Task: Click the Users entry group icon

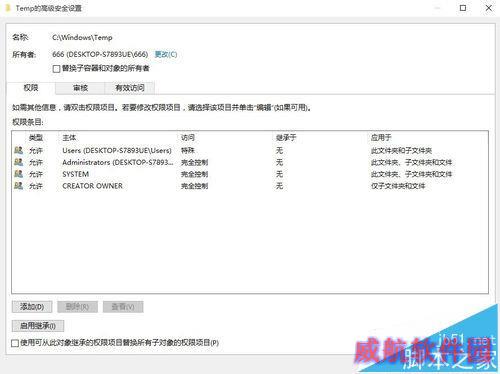Action: tap(19, 150)
